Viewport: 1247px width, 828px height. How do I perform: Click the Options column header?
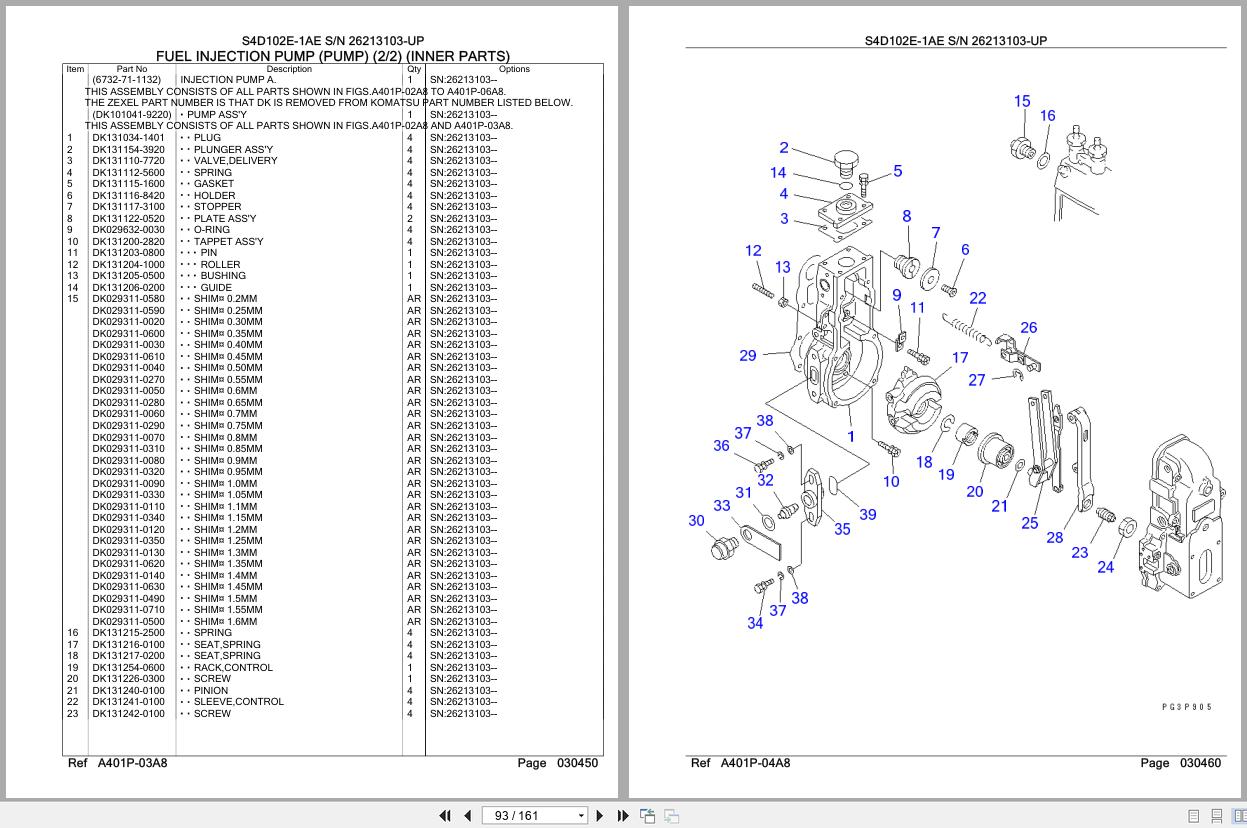pos(514,69)
